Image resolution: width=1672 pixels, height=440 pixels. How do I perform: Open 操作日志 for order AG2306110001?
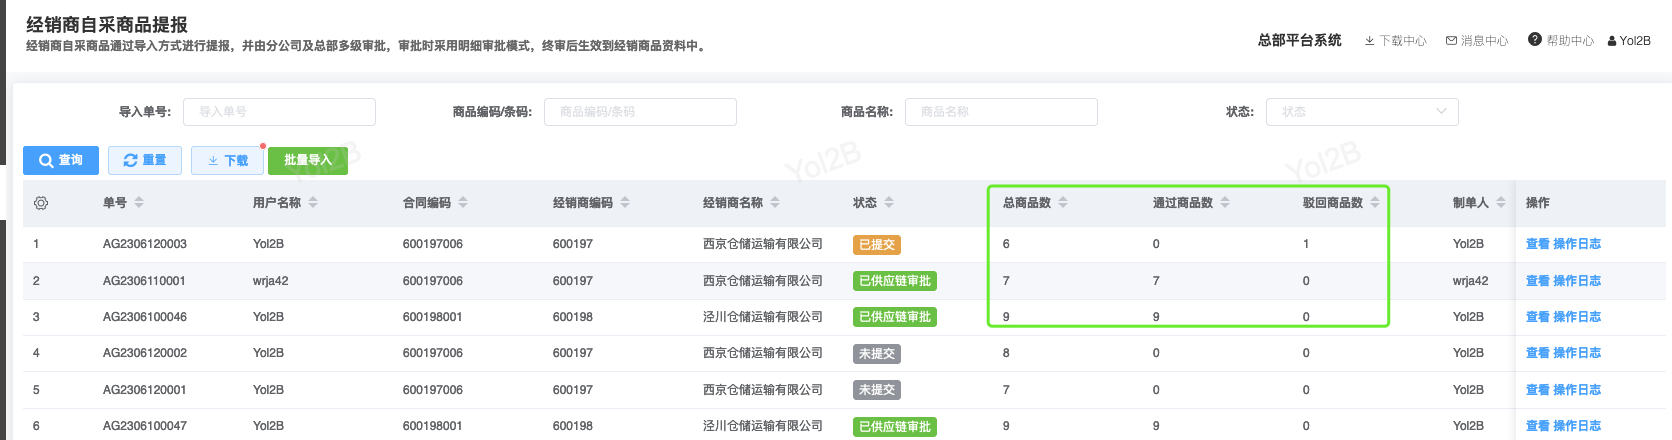[1577, 281]
